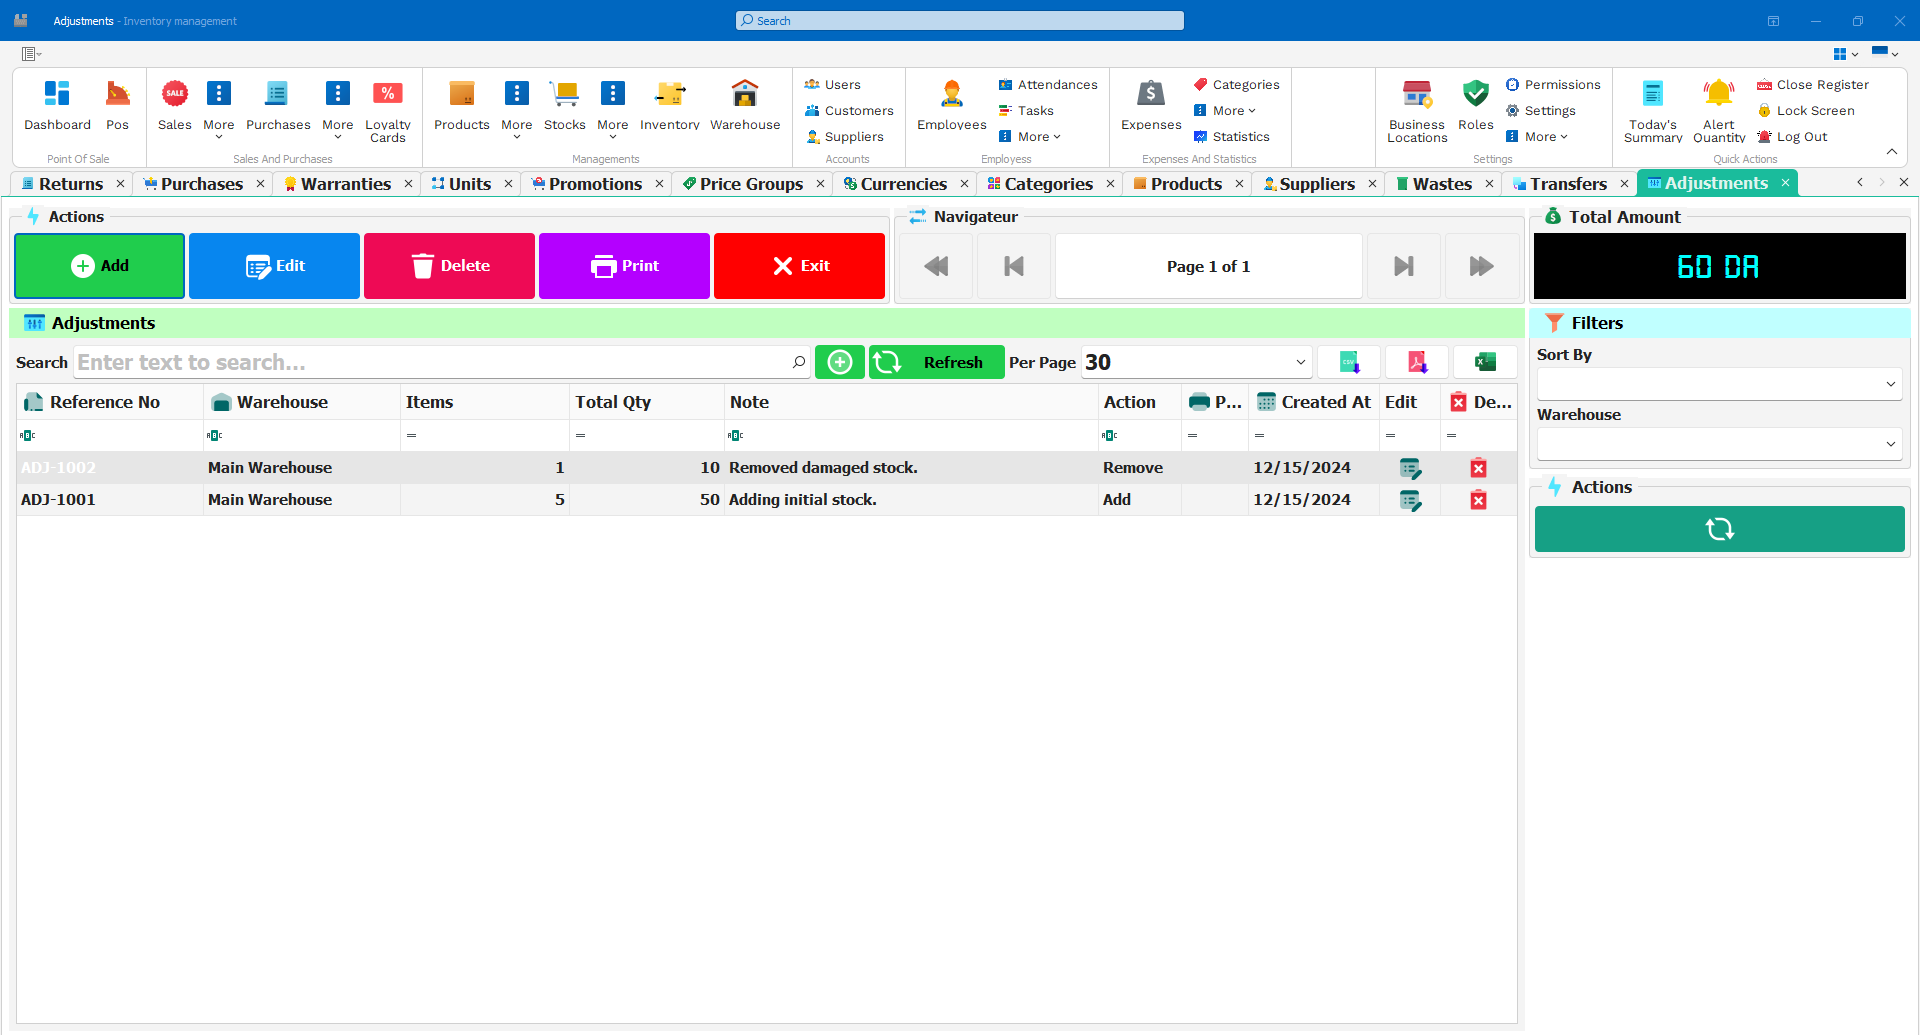Export adjustments as CSV file
This screenshot has width=1920, height=1035.
click(1349, 362)
